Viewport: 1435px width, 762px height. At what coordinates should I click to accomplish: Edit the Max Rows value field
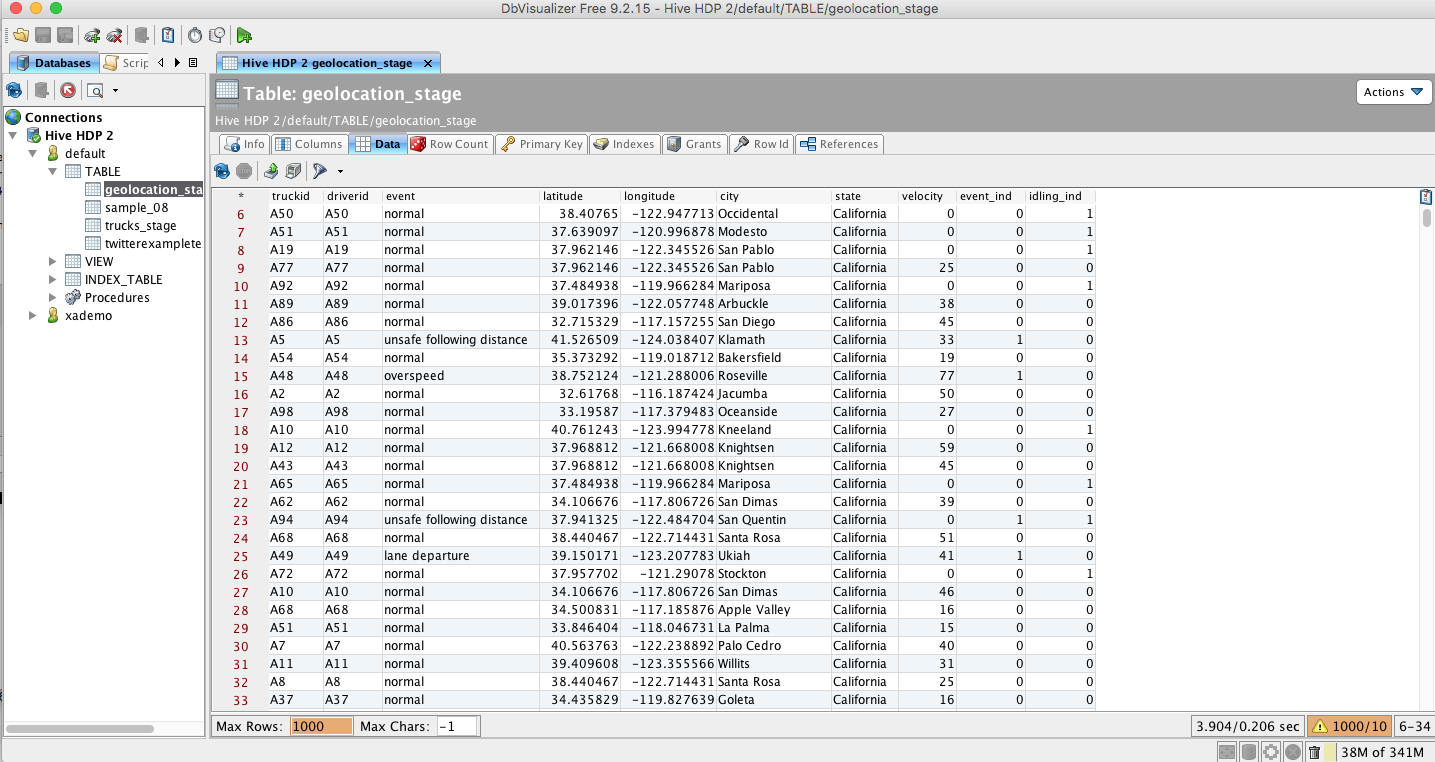tap(321, 725)
